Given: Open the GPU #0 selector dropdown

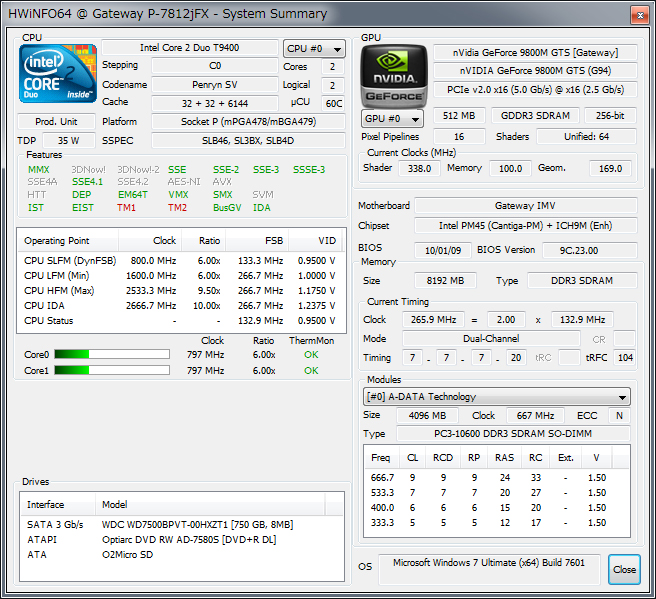Looking at the screenshot, I should click(392, 119).
